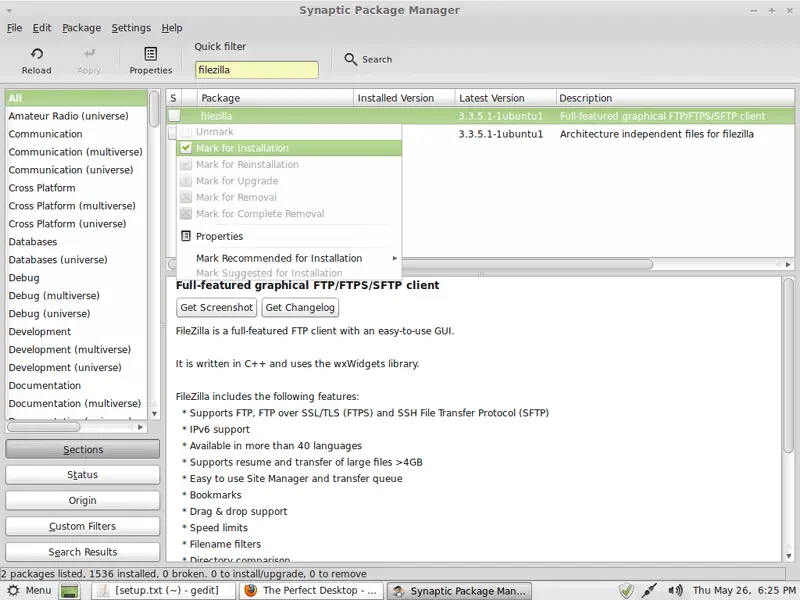This screenshot has height=600, width=800.
Task: Open the Package menu
Action: [82, 28]
